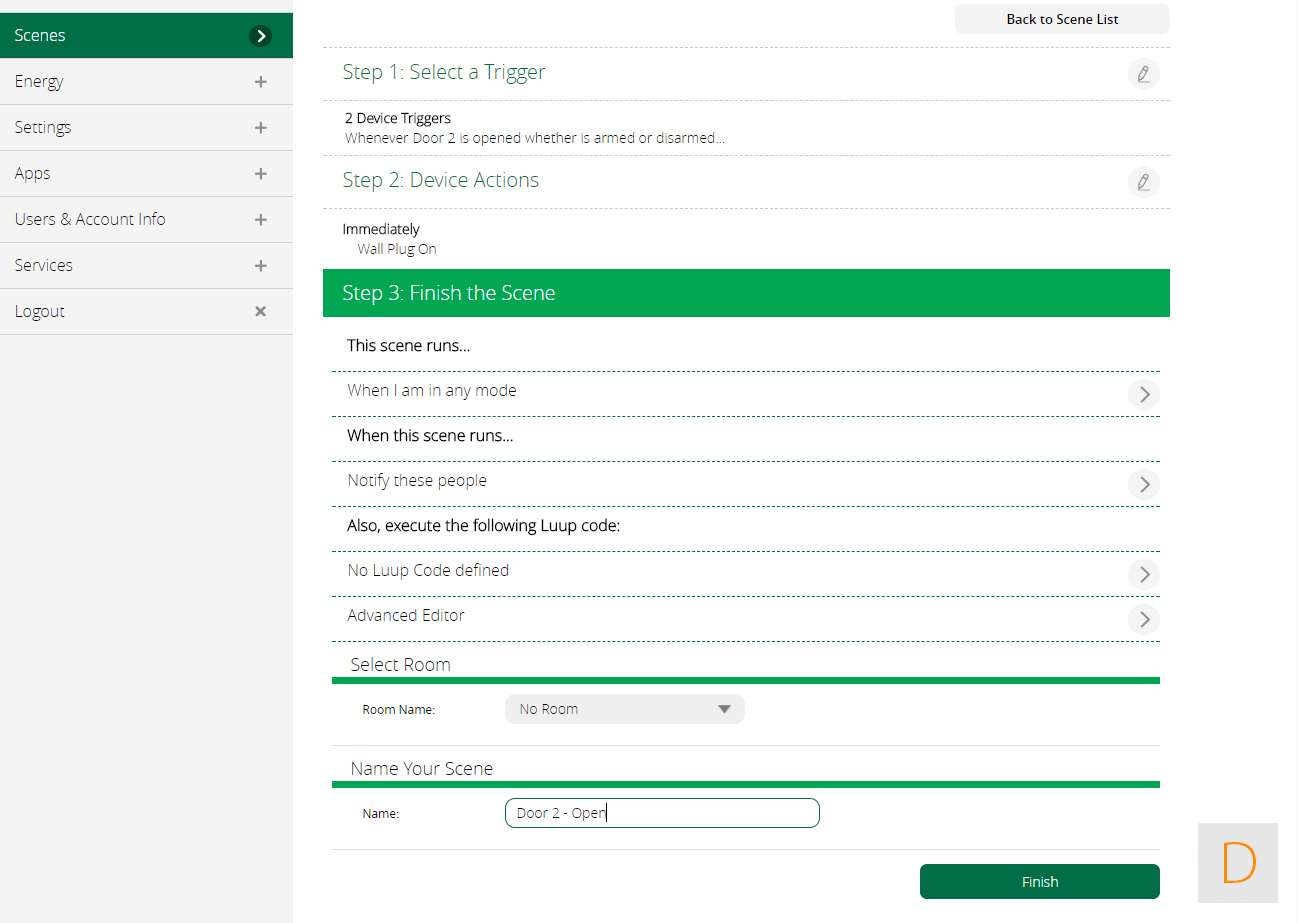Open the Room Name dropdown
Image resolution: width=1298 pixels, height=923 pixels.
[x=624, y=709]
